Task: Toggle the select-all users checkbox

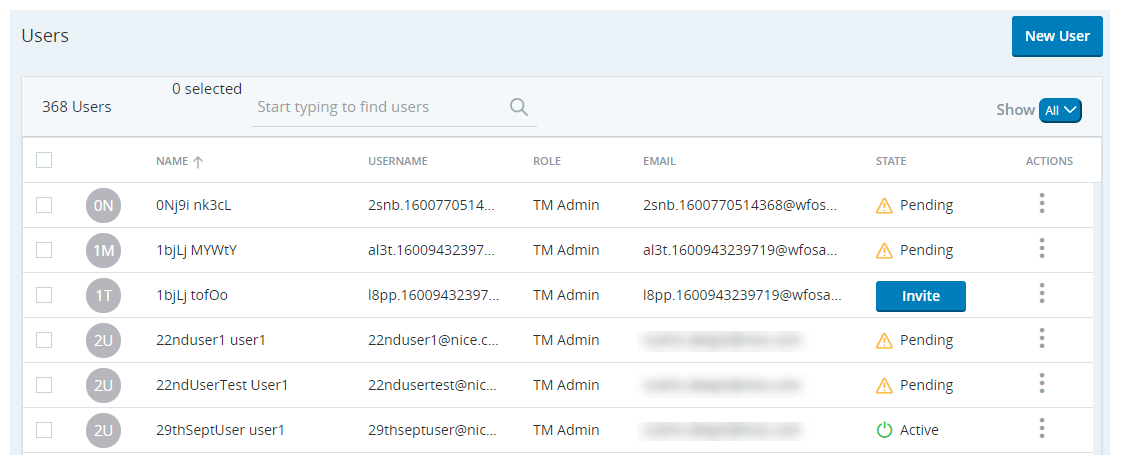Action: 44,160
